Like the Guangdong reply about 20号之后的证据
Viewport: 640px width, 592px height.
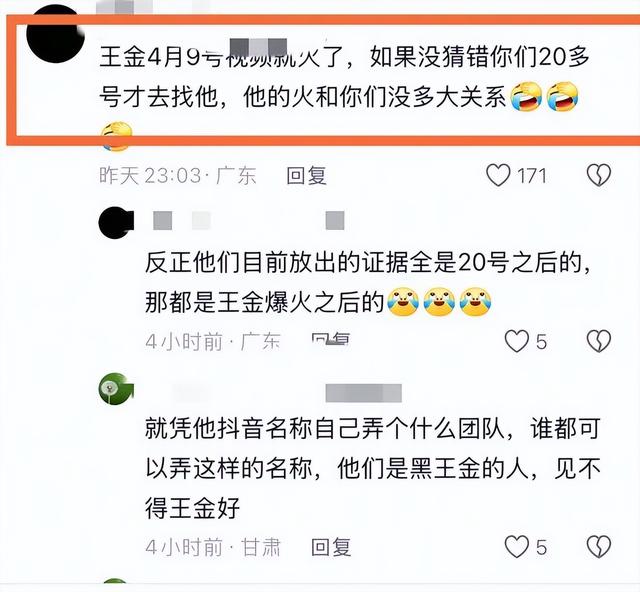coord(516,341)
